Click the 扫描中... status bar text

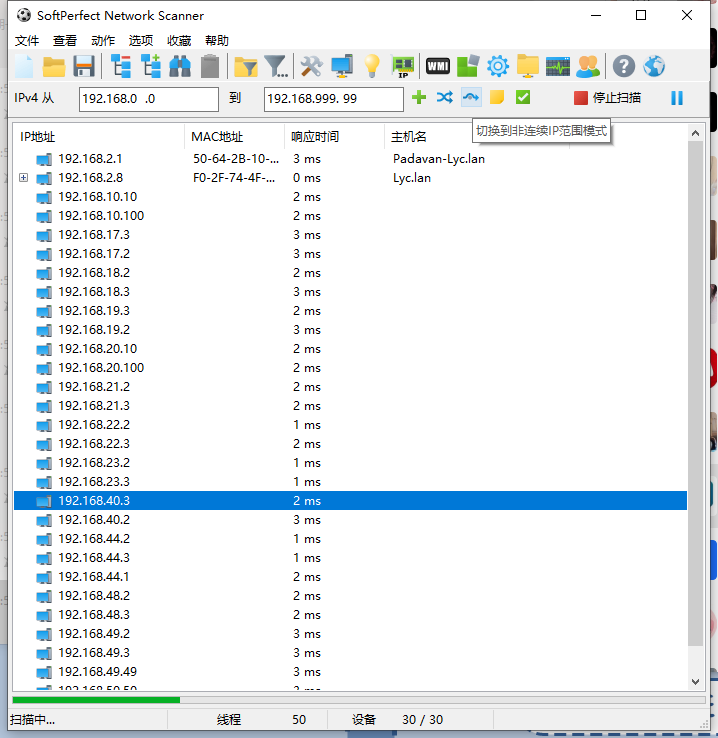[x=32, y=719]
